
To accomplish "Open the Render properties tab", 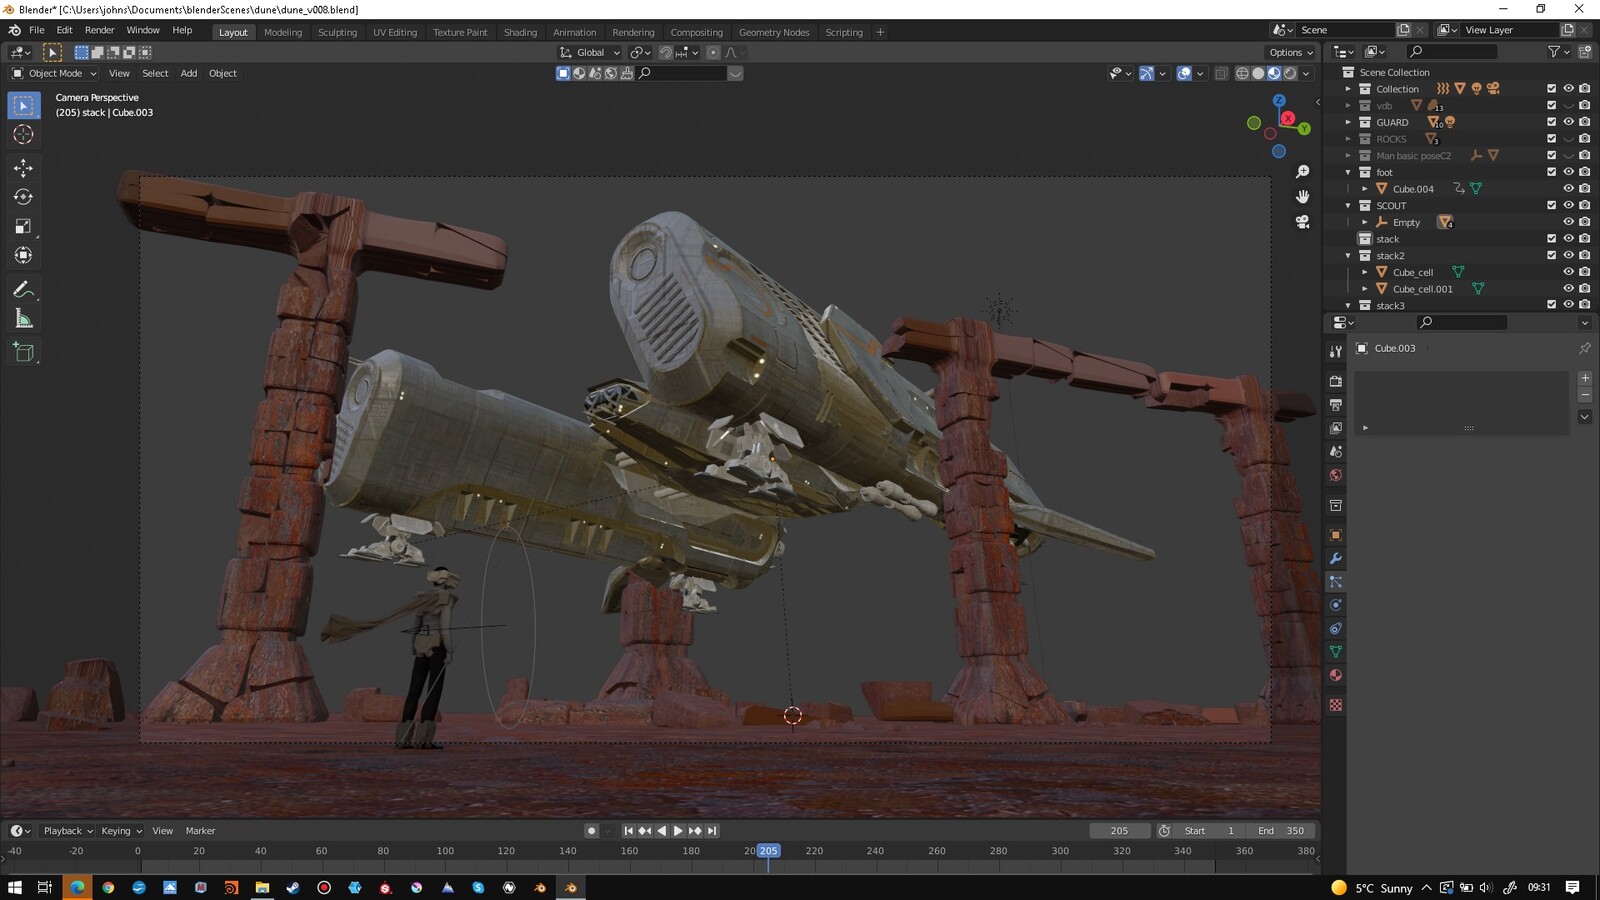I will click(1335, 381).
